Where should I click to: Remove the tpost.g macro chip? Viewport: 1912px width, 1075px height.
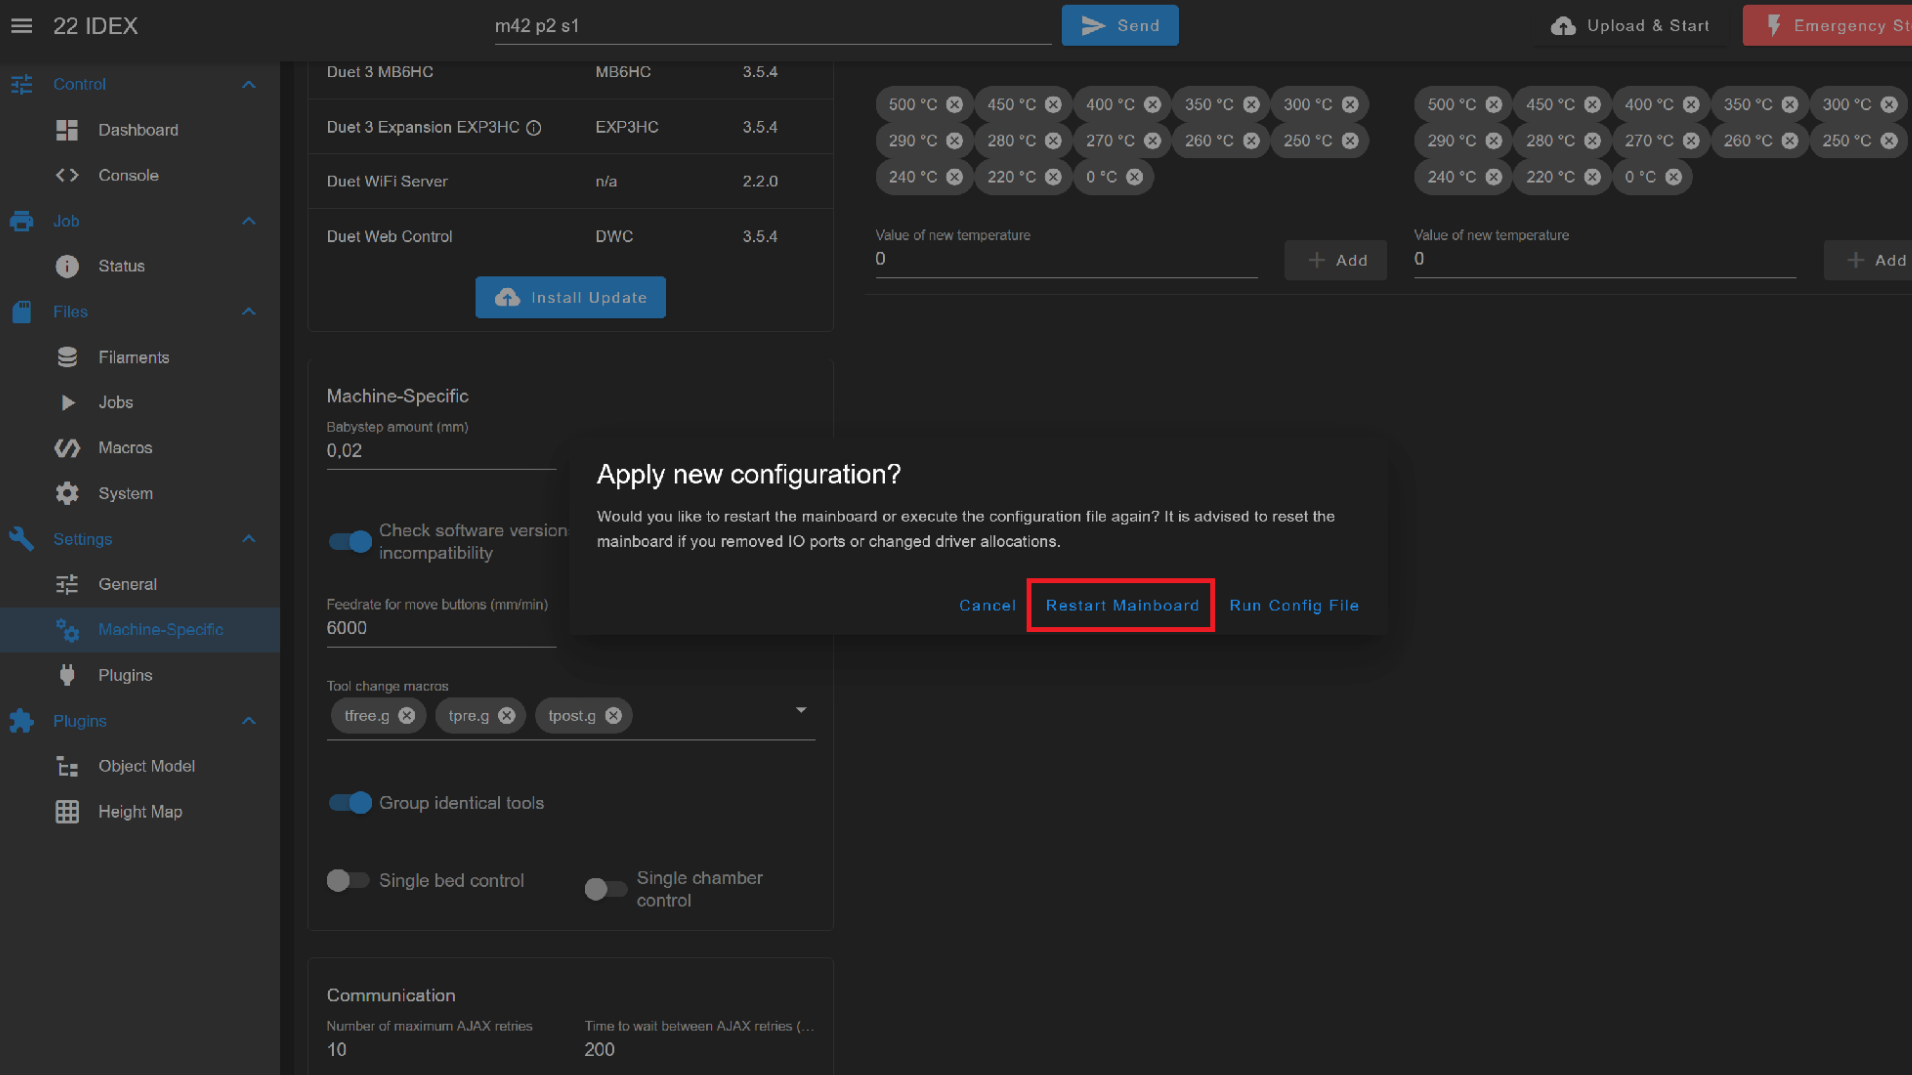[x=613, y=716]
